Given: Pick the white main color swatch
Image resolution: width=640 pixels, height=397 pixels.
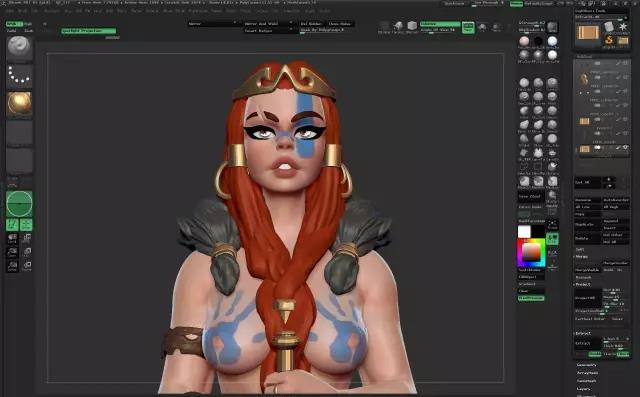Looking at the screenshot, I should click(524, 232).
